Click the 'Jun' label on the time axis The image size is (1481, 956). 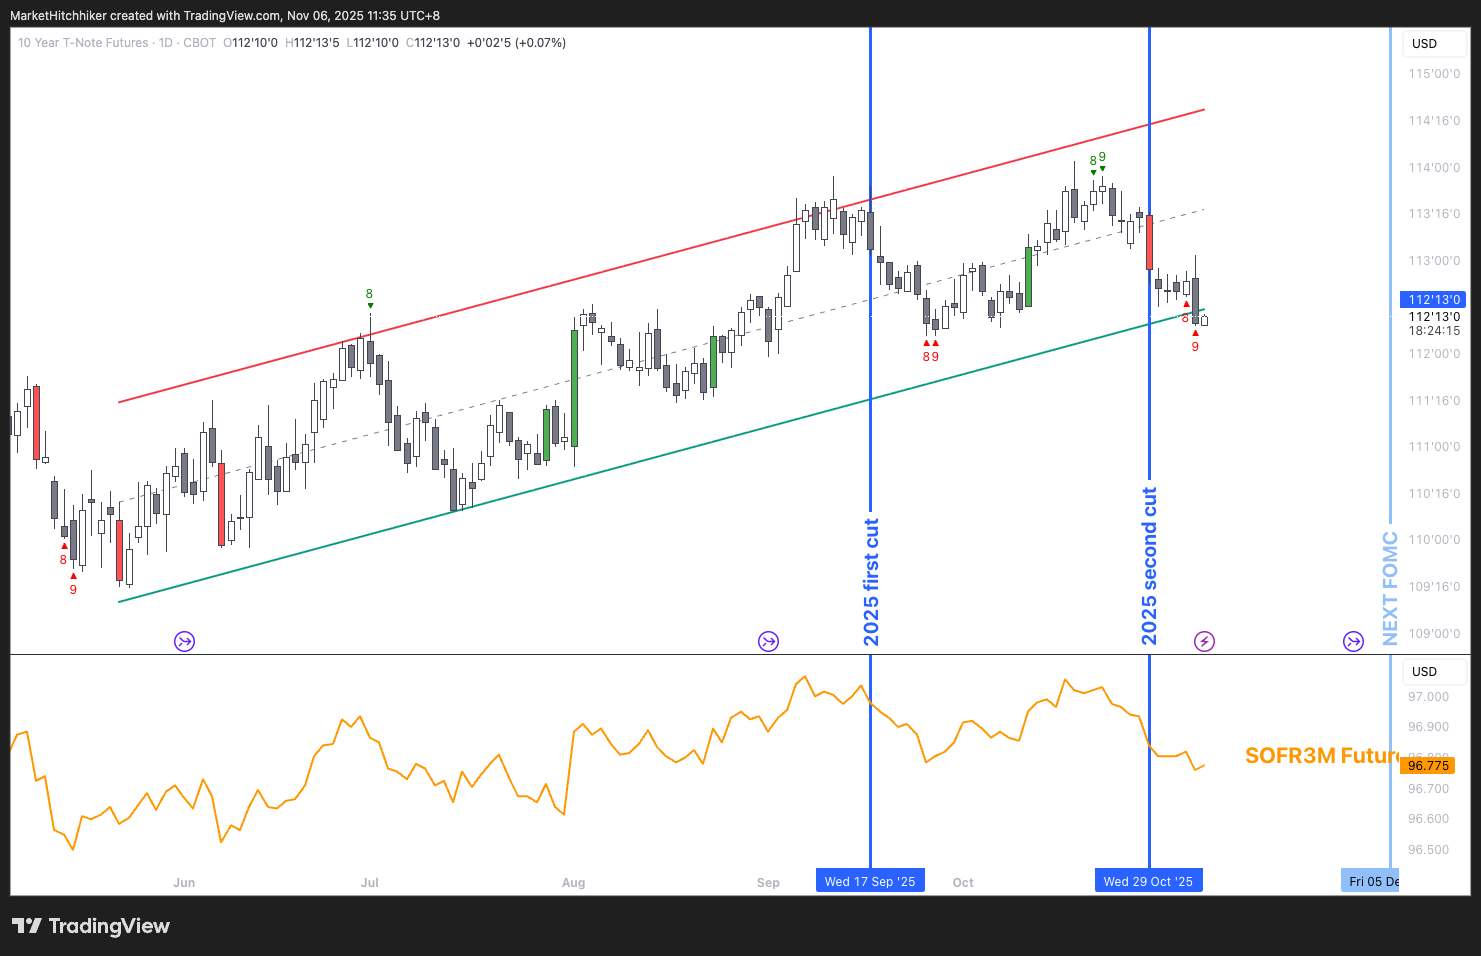(x=184, y=882)
